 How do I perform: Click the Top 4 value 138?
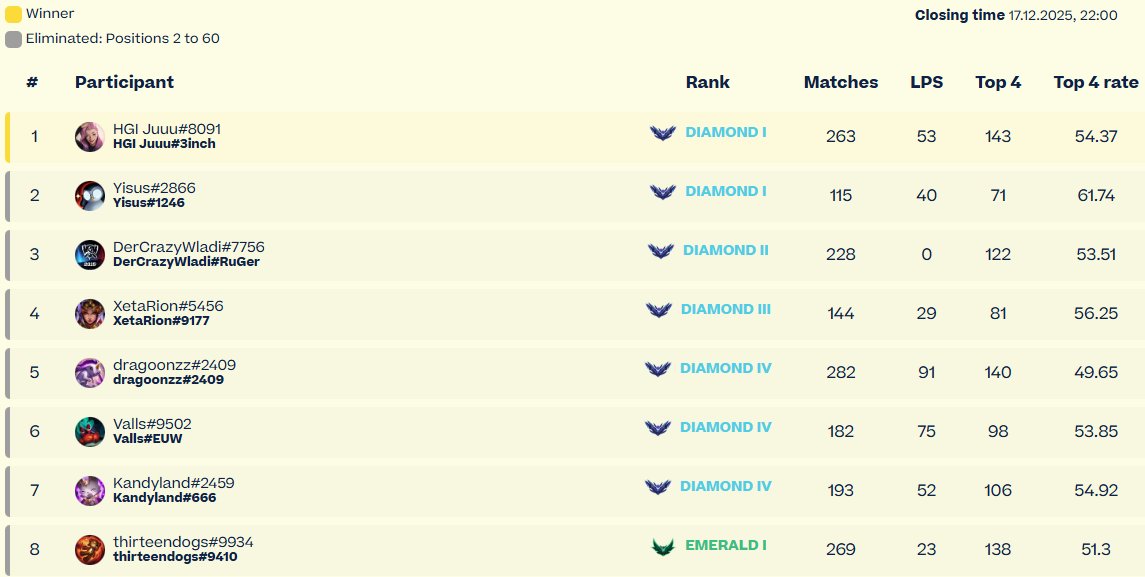pyautogui.click(x=998, y=550)
